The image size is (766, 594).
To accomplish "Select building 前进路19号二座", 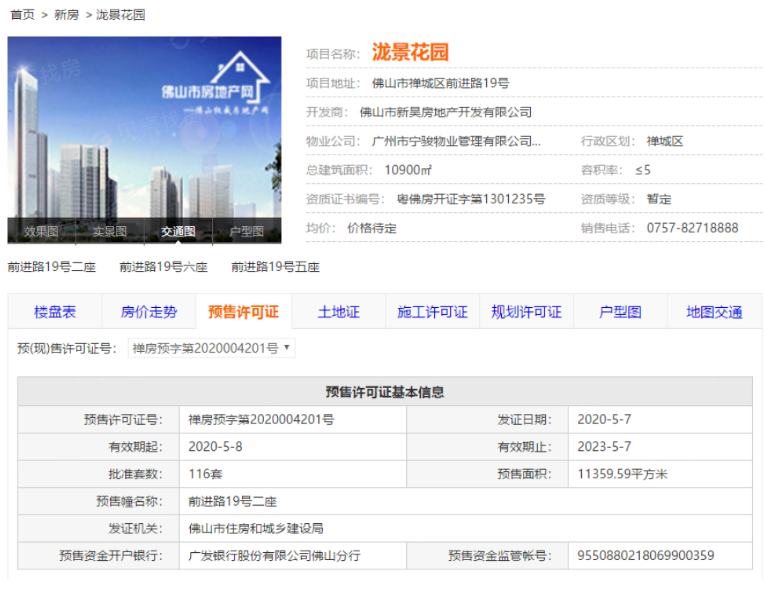I will tap(51, 267).
